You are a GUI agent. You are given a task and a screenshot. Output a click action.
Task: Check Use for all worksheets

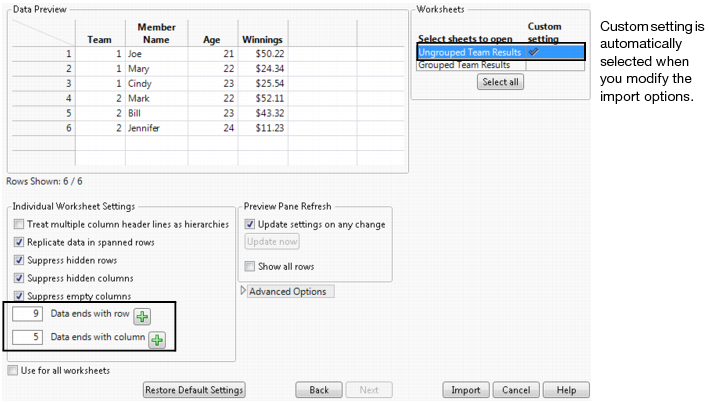point(12,370)
